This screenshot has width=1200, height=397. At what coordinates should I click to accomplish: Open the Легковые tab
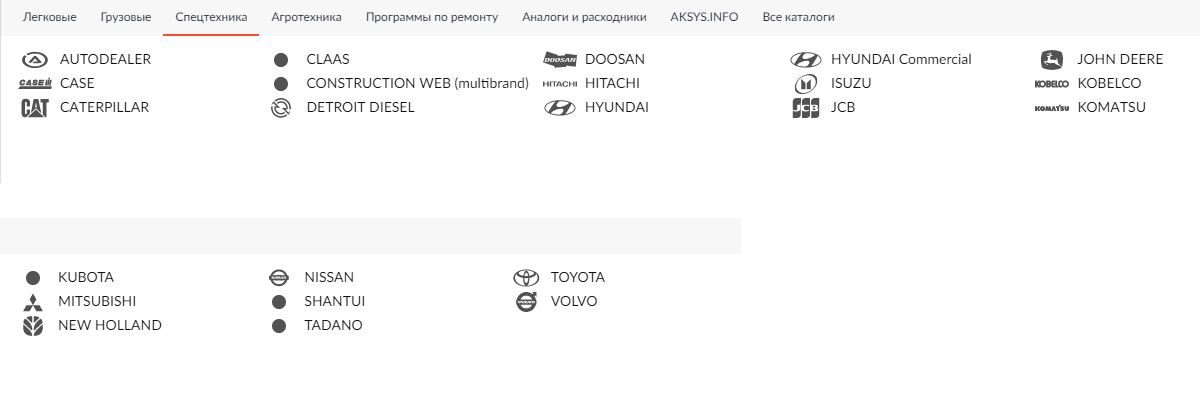click(x=49, y=17)
